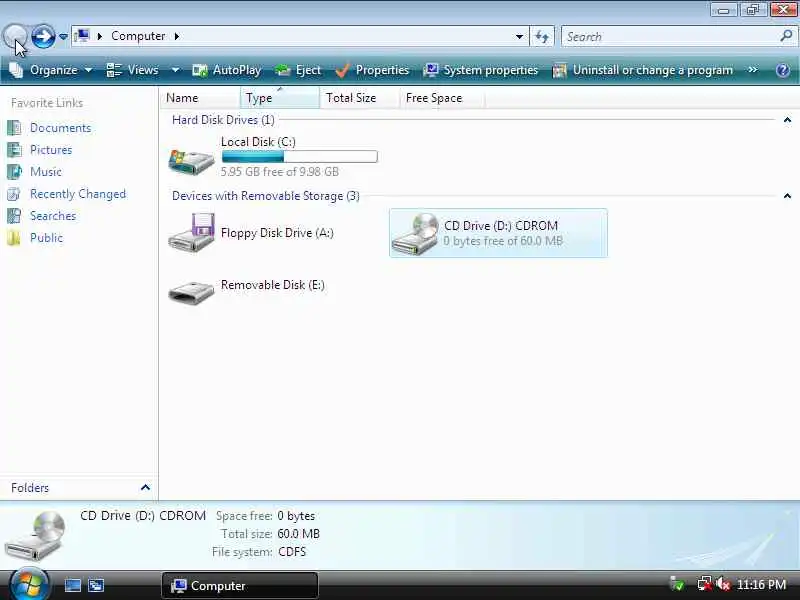Open the recent pages dropdown arrow

63,37
